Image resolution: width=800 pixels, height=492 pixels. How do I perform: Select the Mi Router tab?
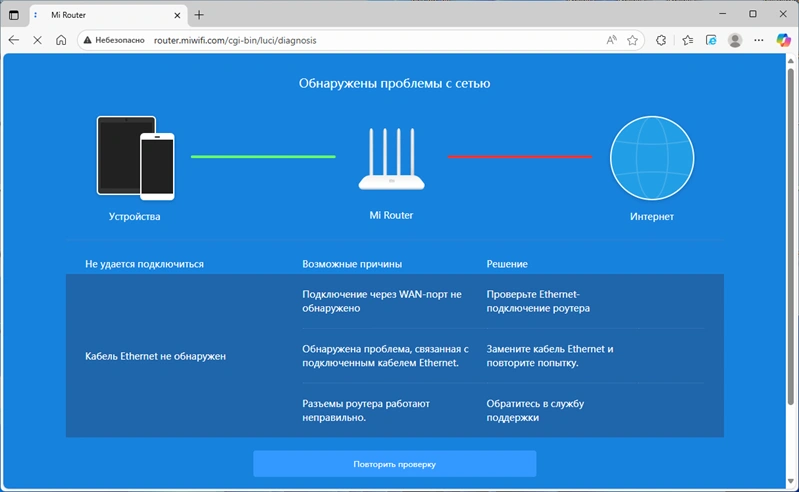pos(100,15)
